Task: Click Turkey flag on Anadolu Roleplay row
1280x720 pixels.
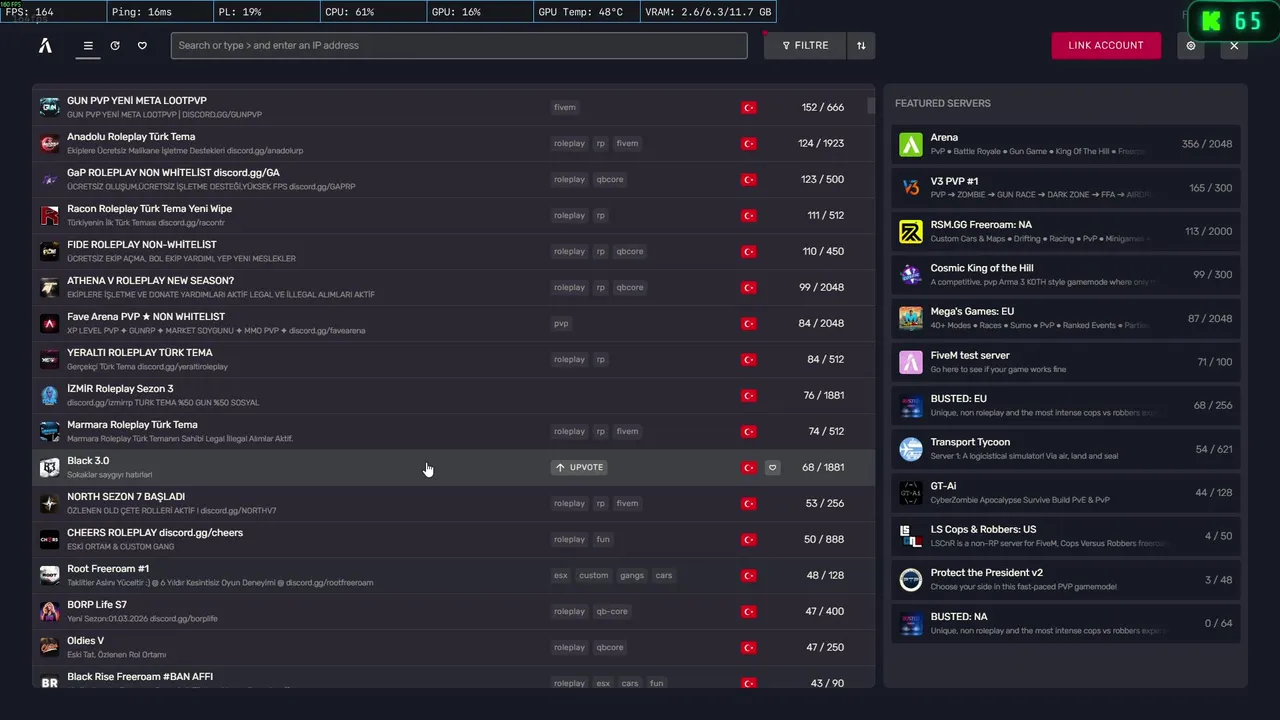Action: pyautogui.click(x=749, y=143)
